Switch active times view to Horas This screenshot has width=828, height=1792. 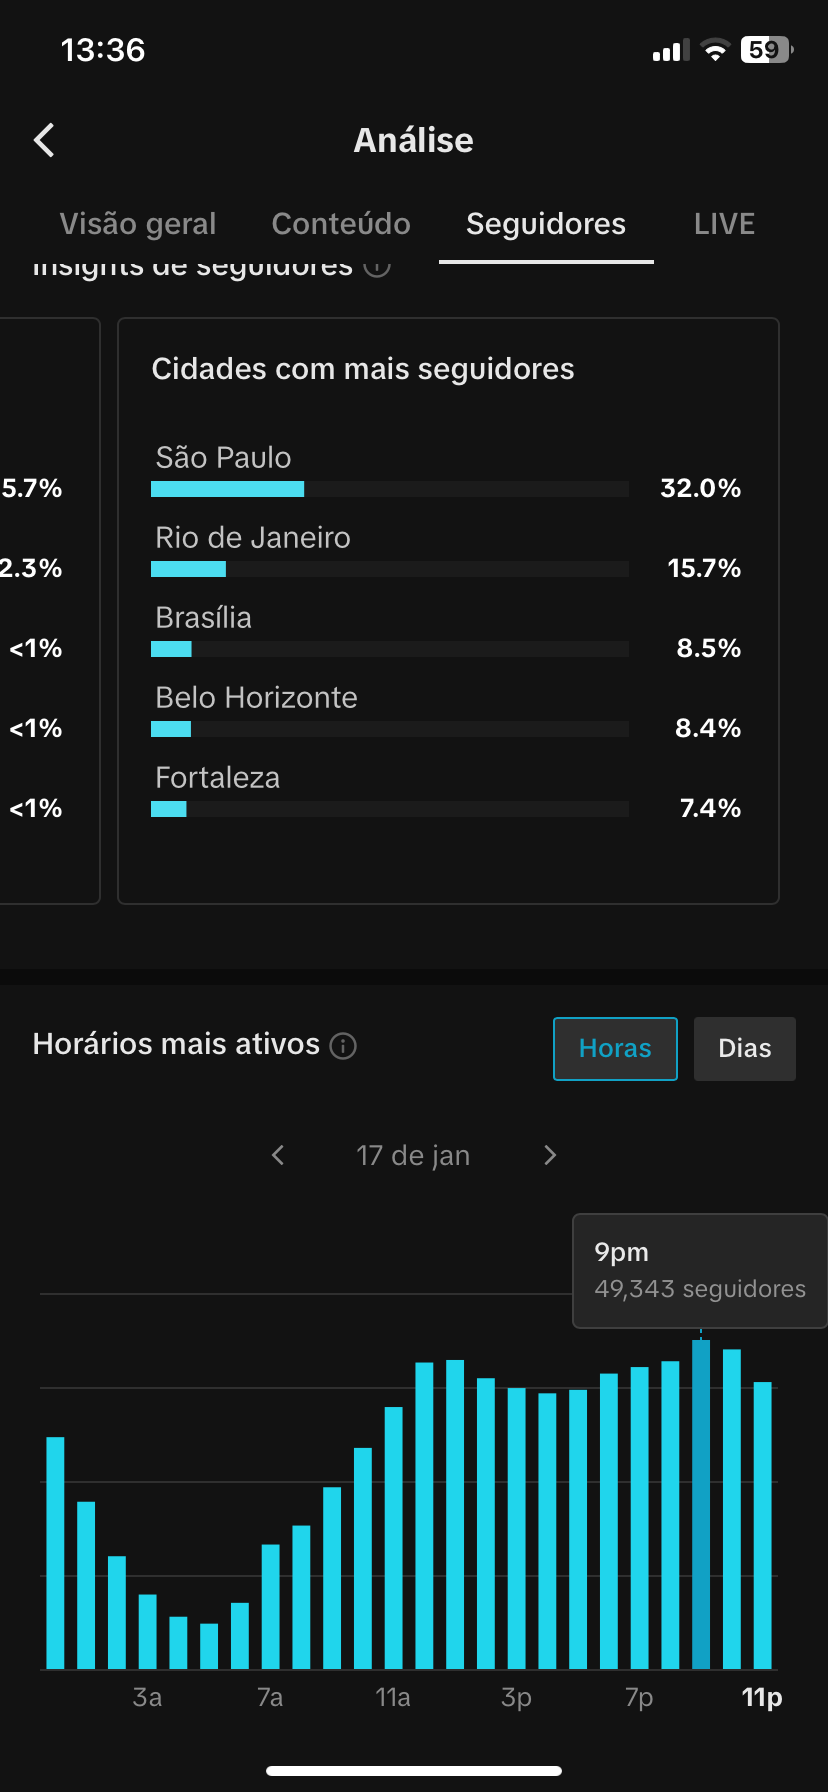click(x=615, y=1048)
